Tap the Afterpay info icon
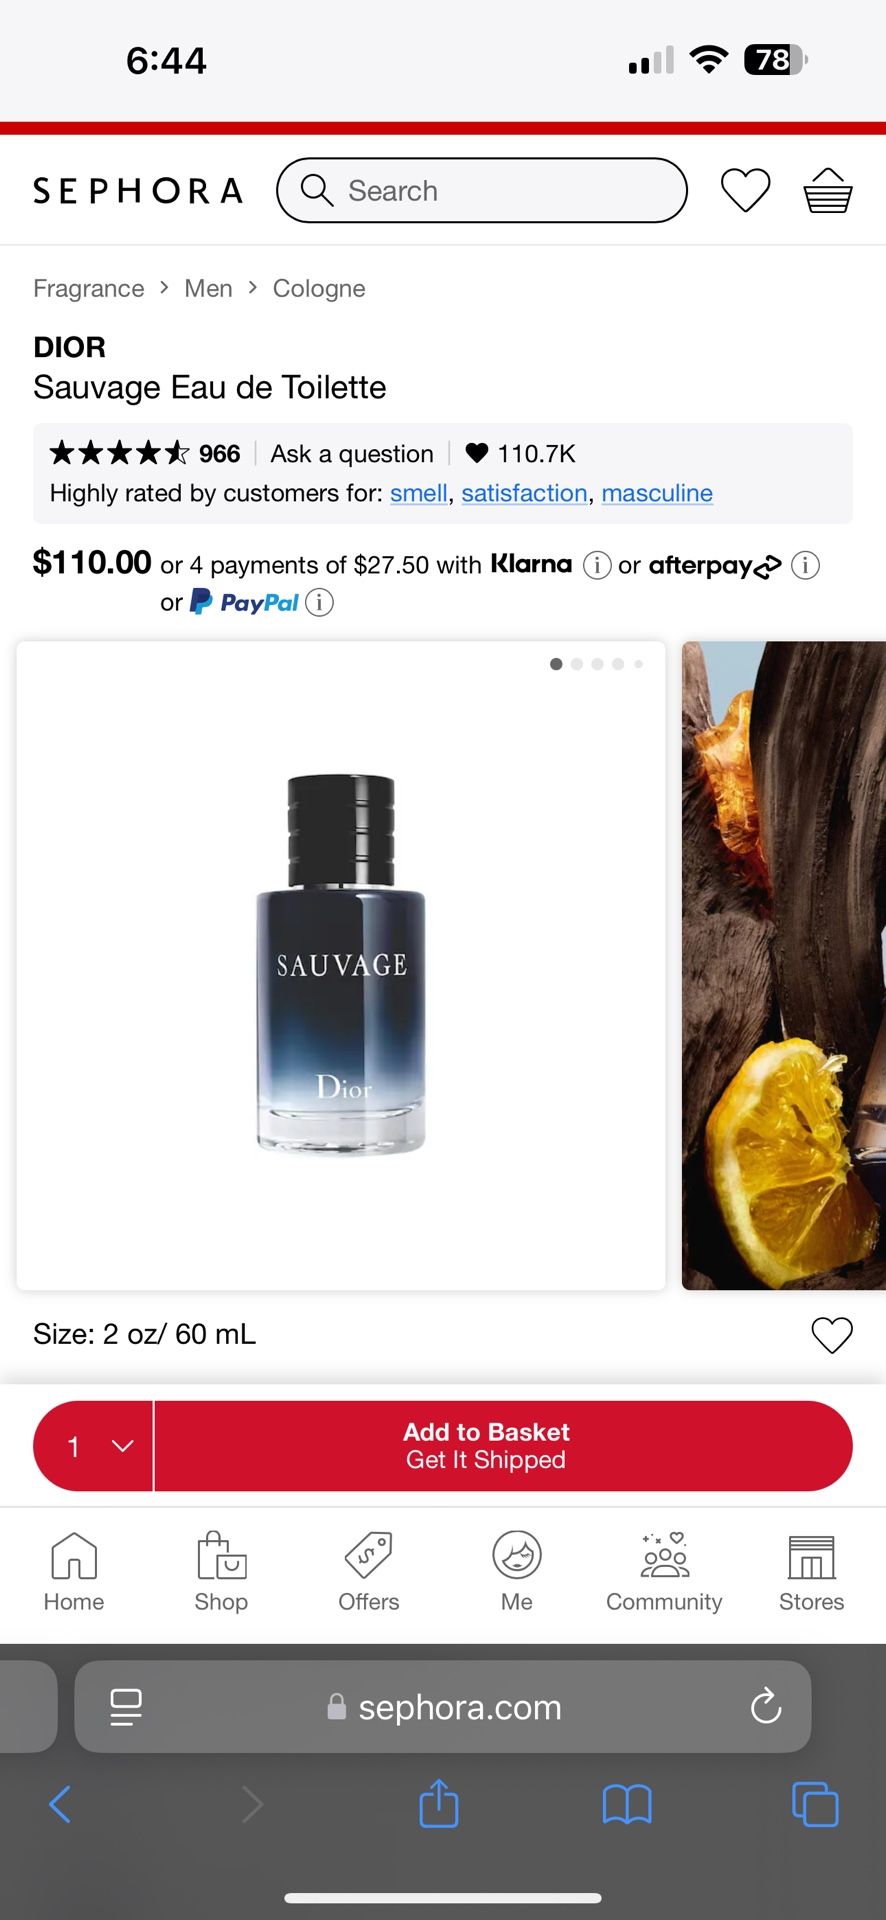Image resolution: width=886 pixels, height=1920 pixels. [x=805, y=565]
